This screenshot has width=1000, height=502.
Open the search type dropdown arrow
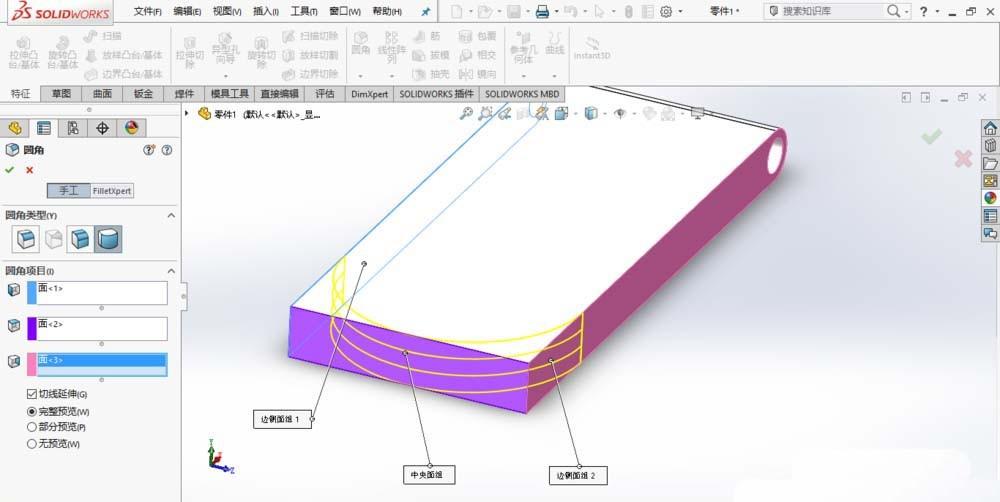coord(906,11)
